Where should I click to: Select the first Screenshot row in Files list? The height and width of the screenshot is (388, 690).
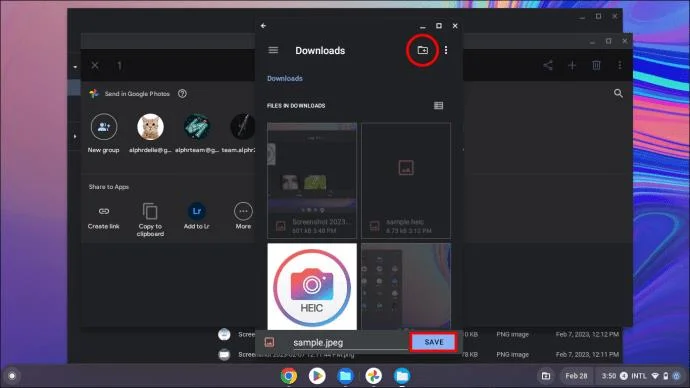tap(419, 334)
